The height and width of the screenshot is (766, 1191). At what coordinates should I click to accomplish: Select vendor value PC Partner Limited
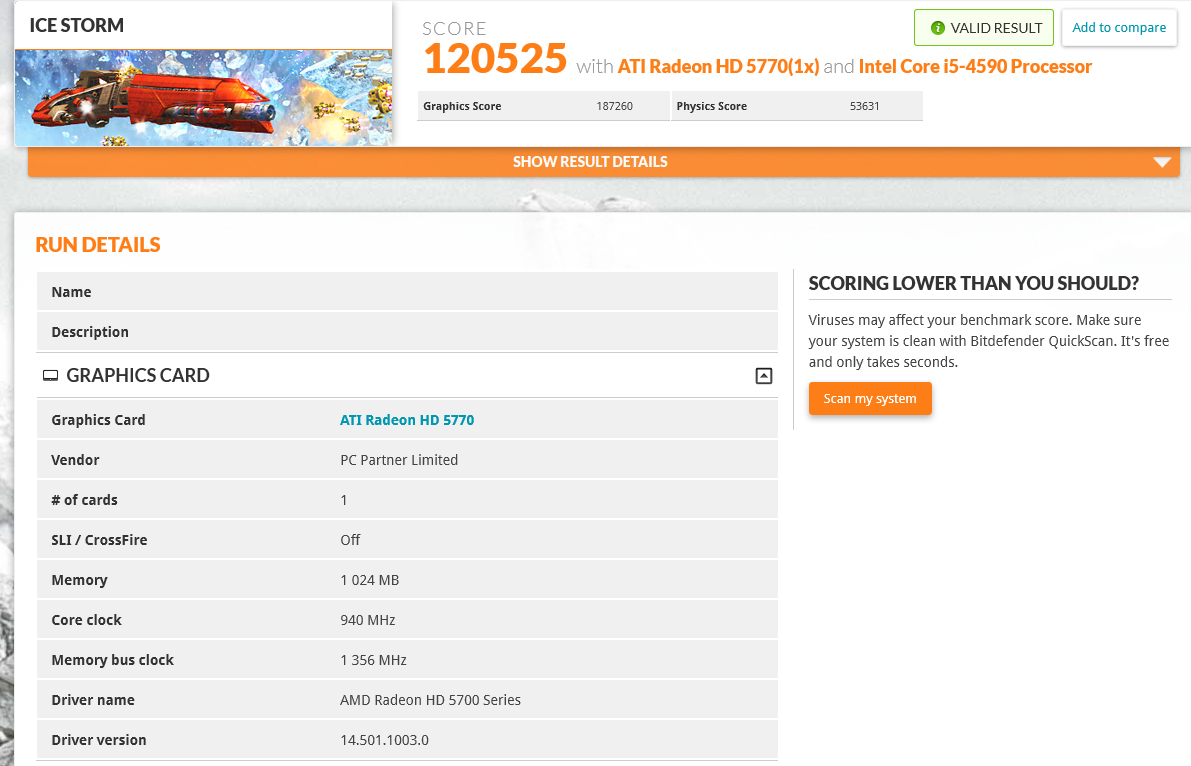(x=399, y=460)
